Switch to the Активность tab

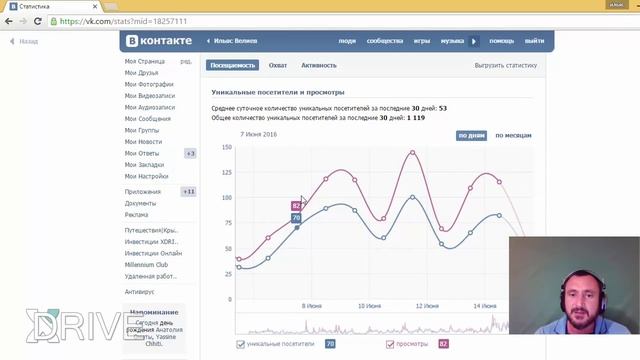319,65
